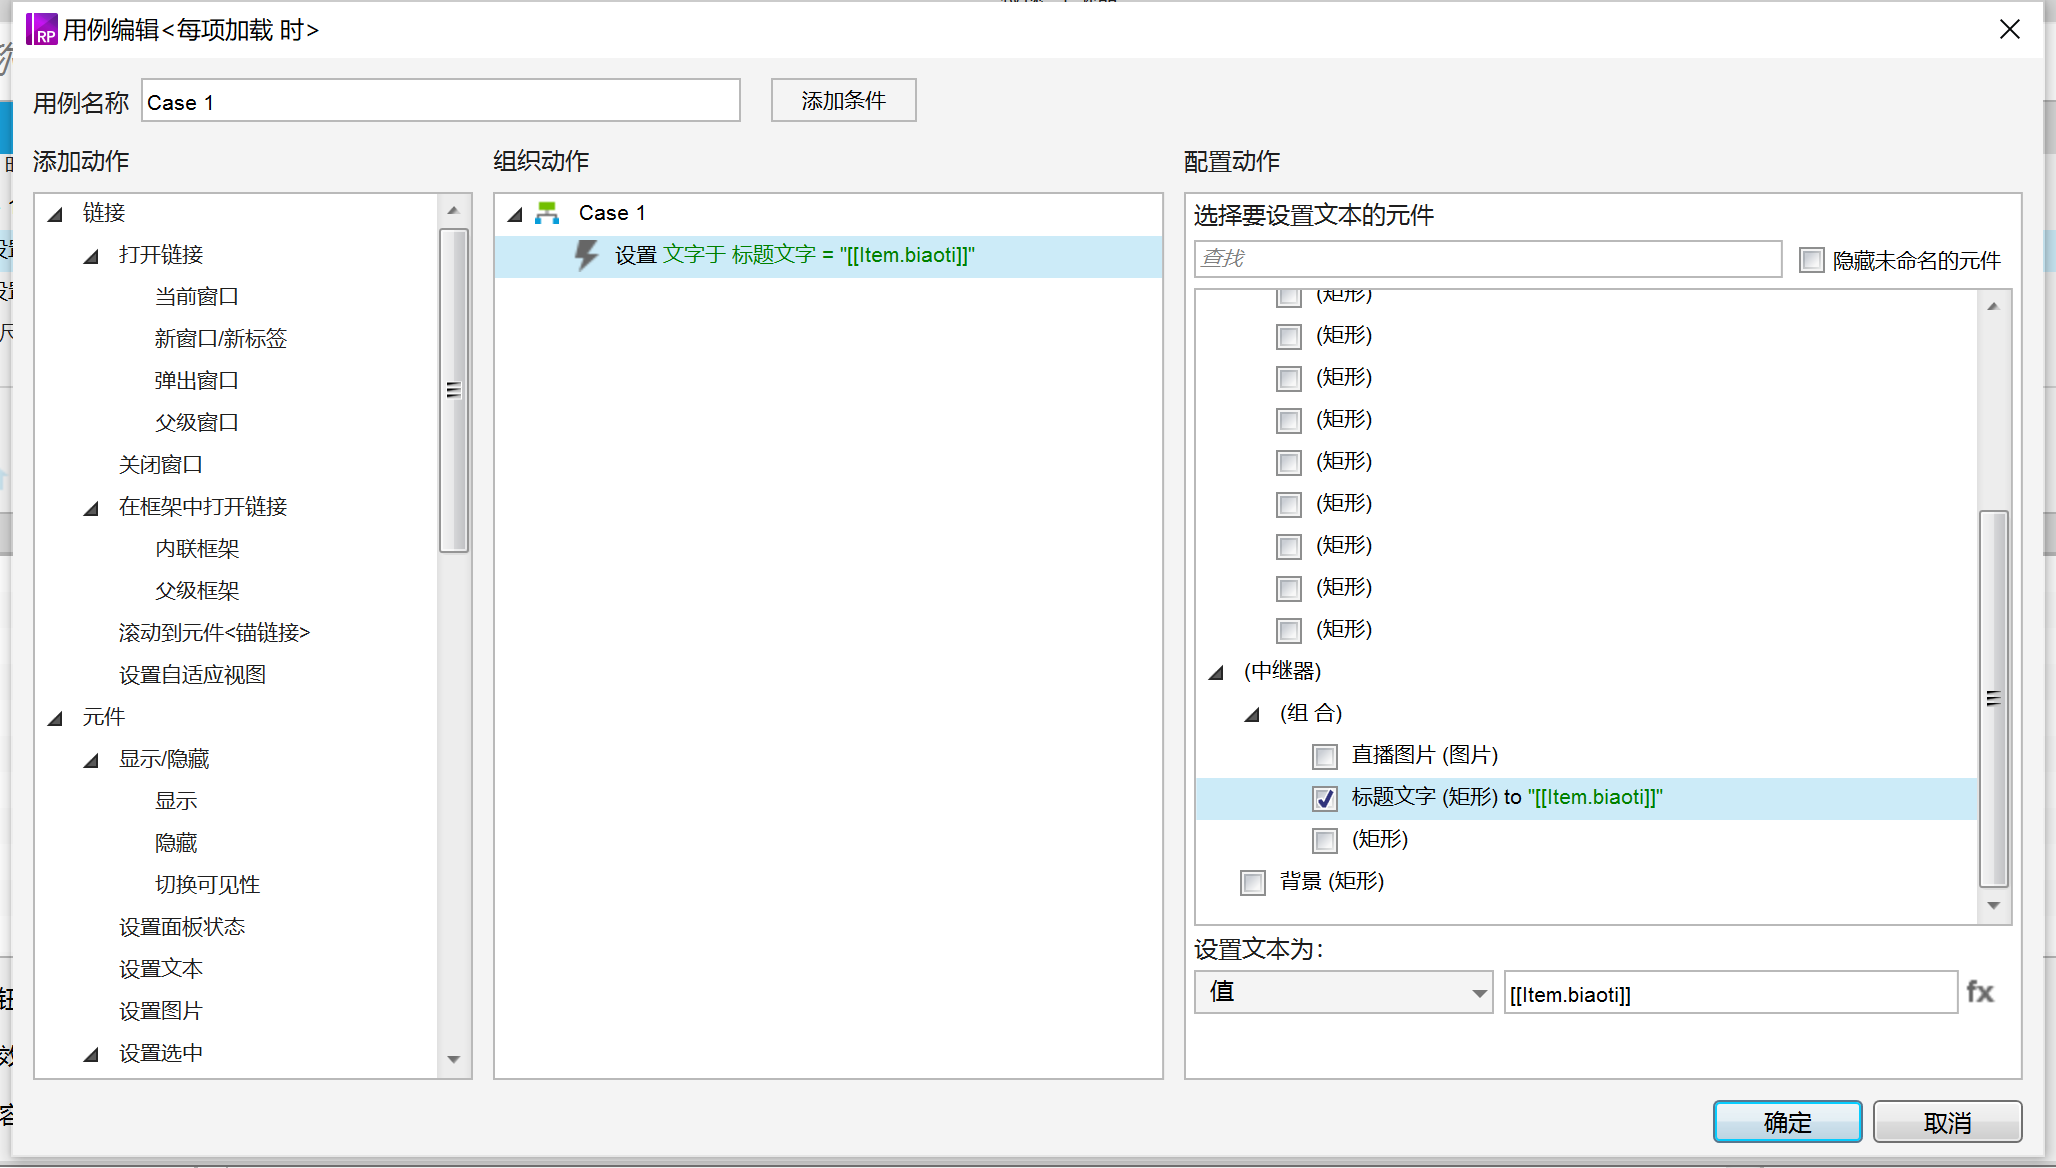
Task: Open the 值 dropdown
Action: point(1343,992)
